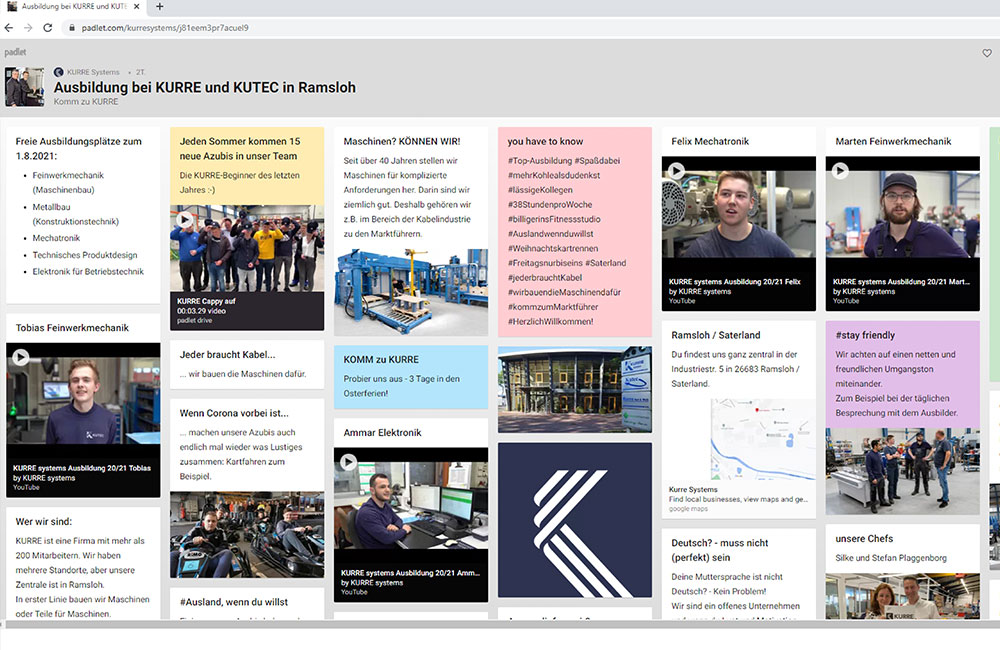Open the unsere Chefs photo
Viewport: 1000px width, 650px height.
pyautogui.click(x=902, y=596)
